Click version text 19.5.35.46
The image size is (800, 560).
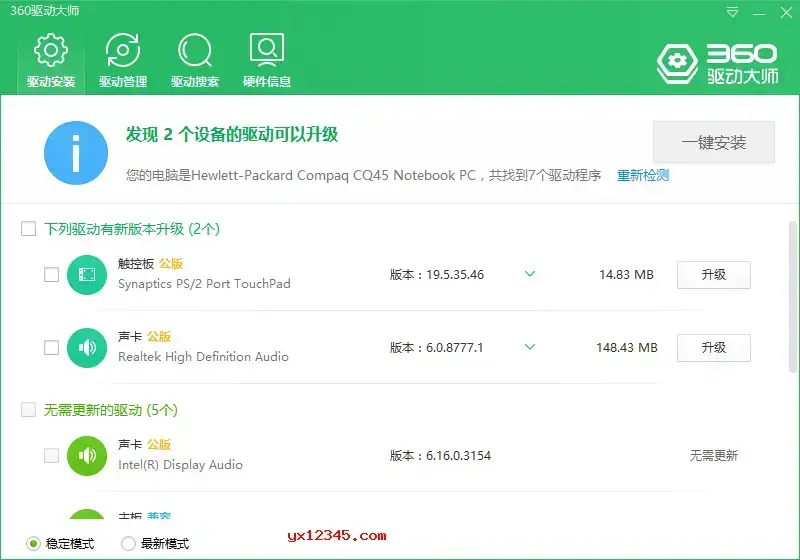[x=455, y=275]
